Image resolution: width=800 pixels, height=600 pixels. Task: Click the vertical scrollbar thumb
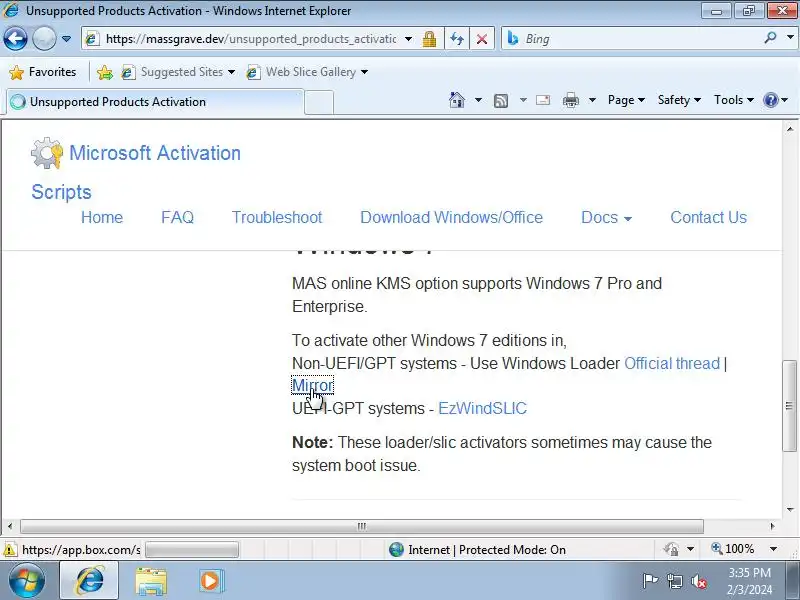(x=790, y=406)
